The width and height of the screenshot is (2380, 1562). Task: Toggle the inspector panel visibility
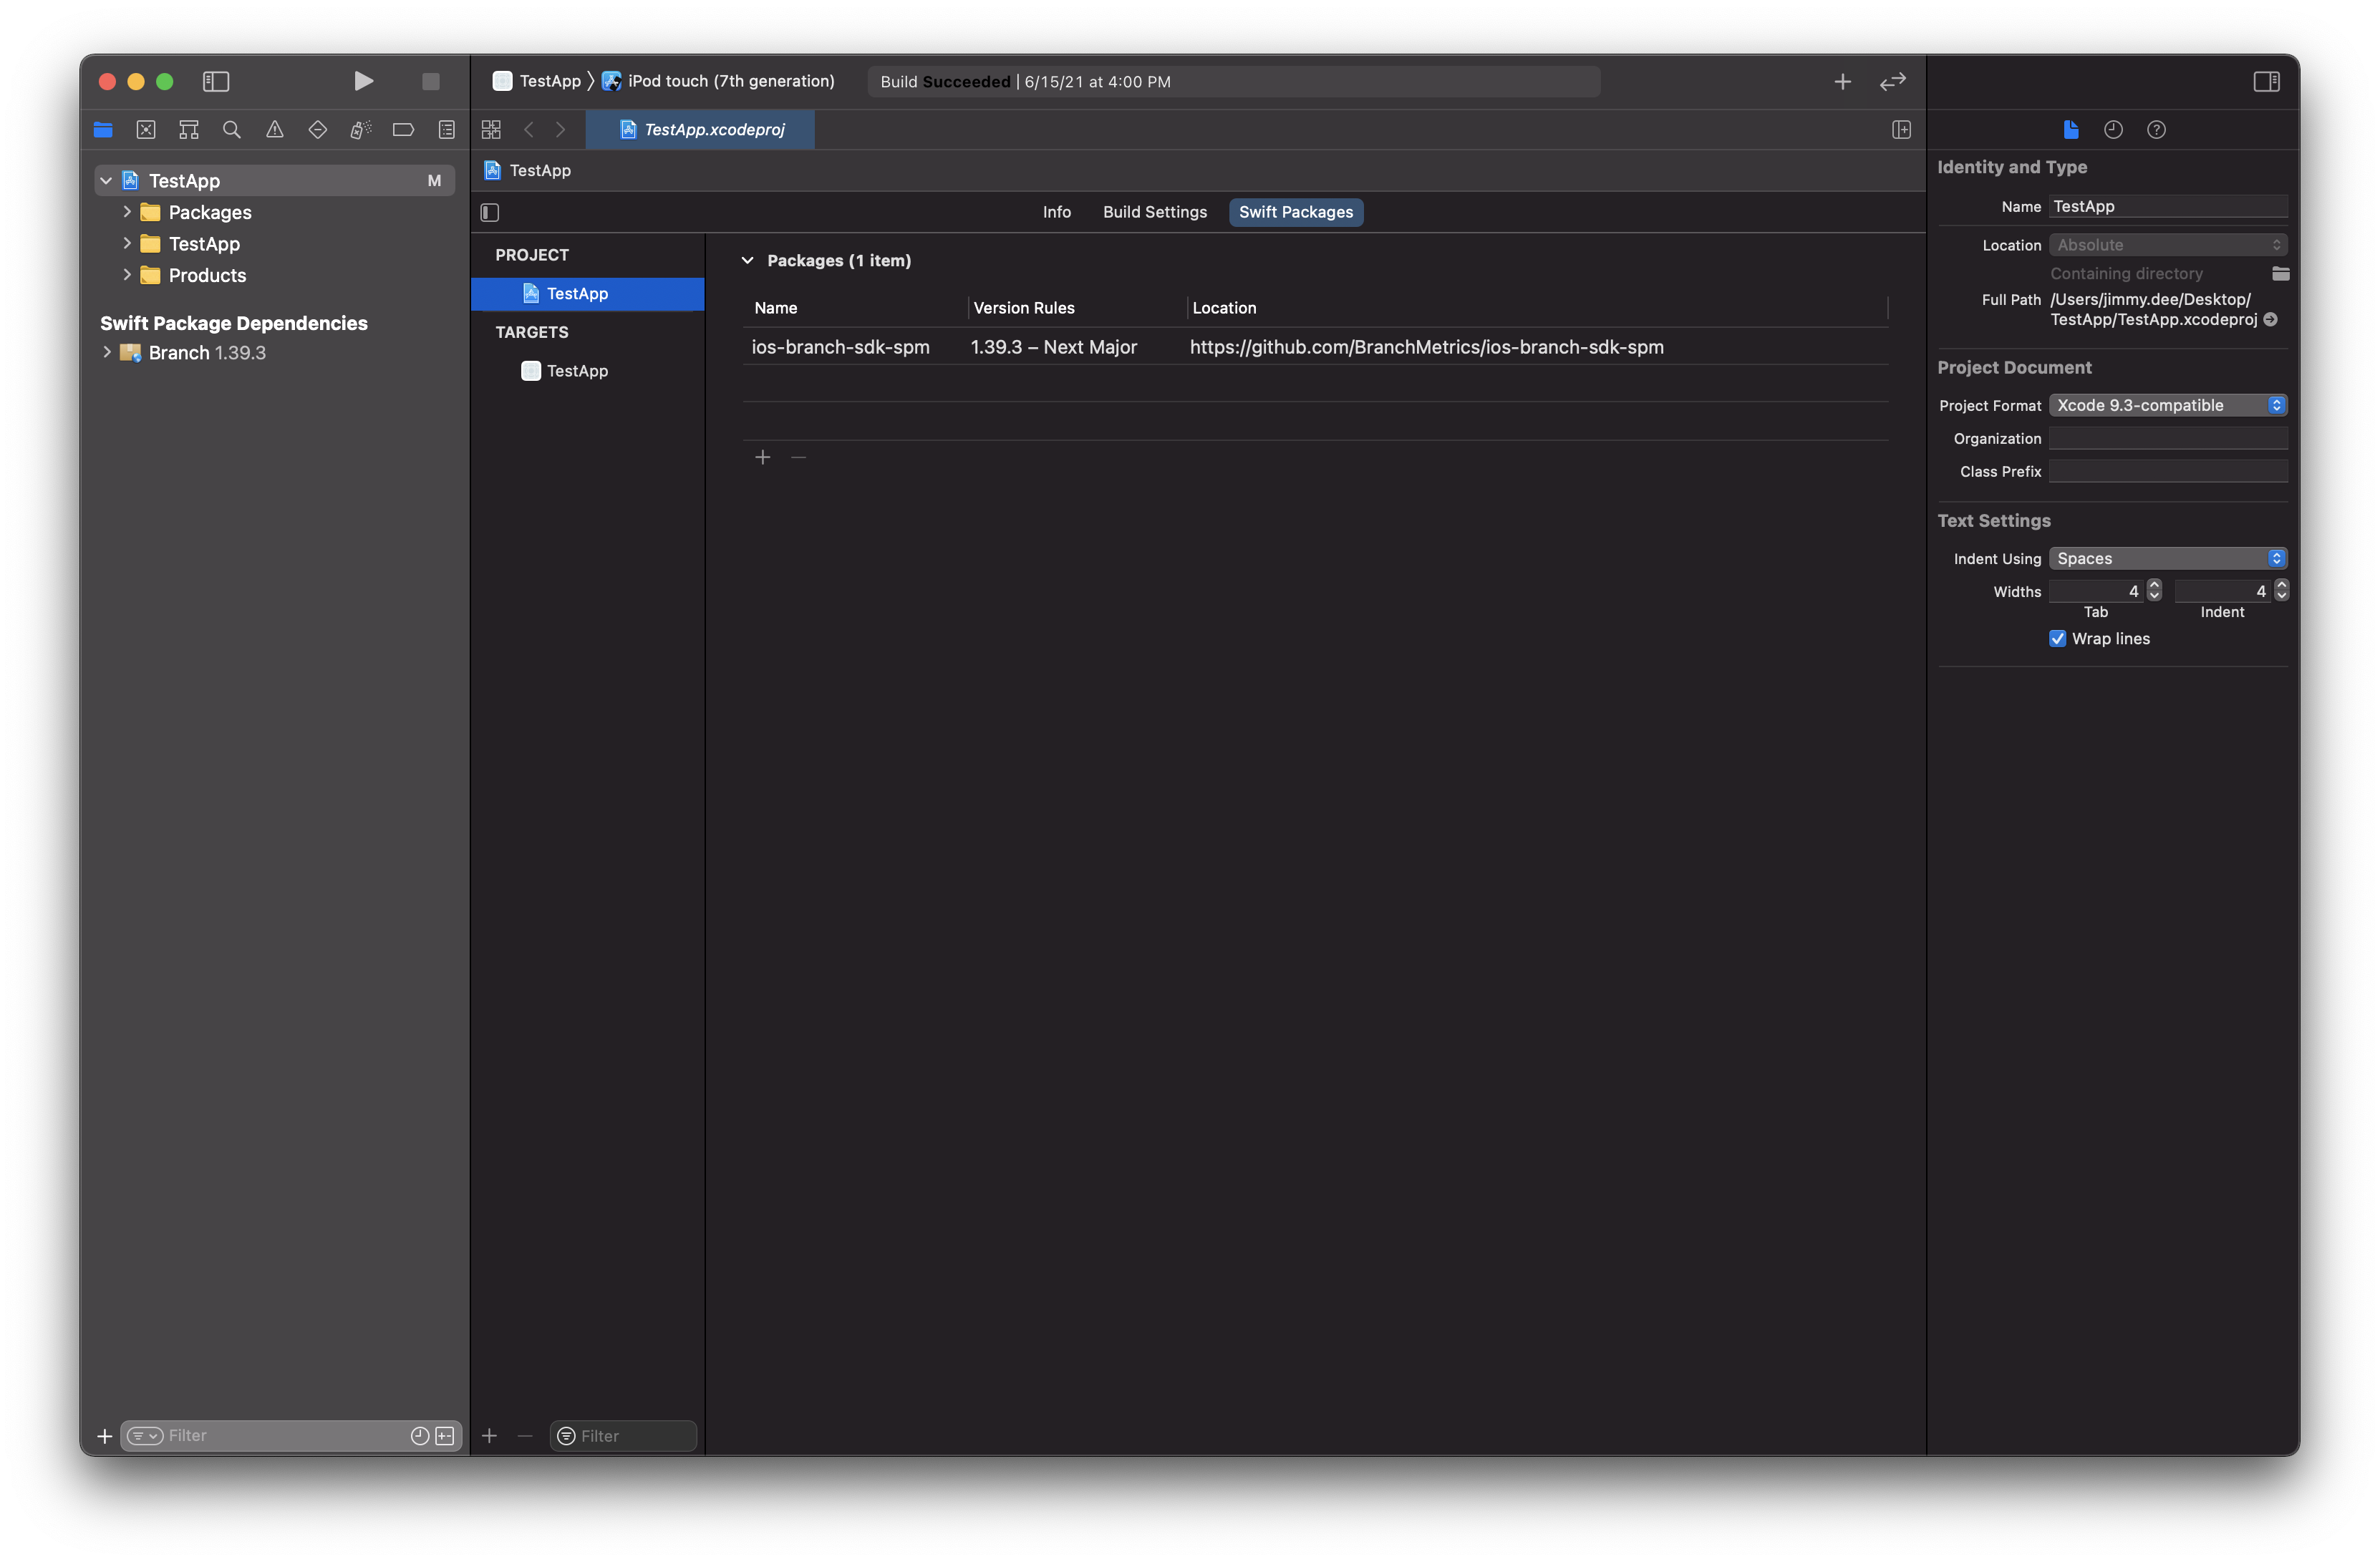(2266, 82)
